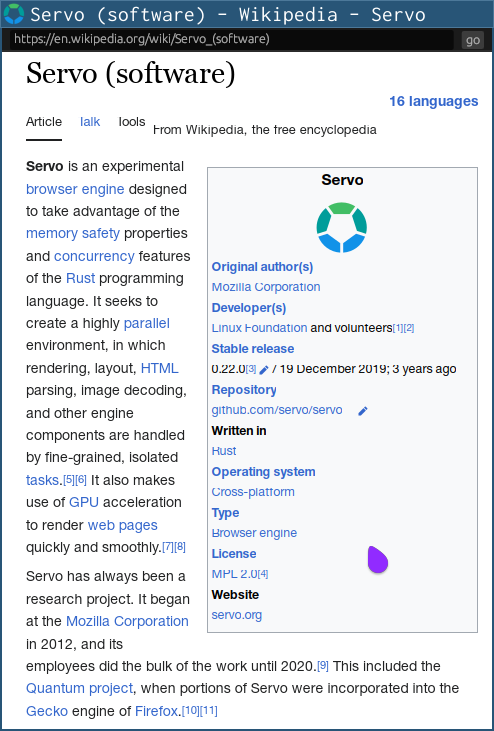Open the Linux Foundation developer link
Screen dimensions: 494x731
point(259,328)
